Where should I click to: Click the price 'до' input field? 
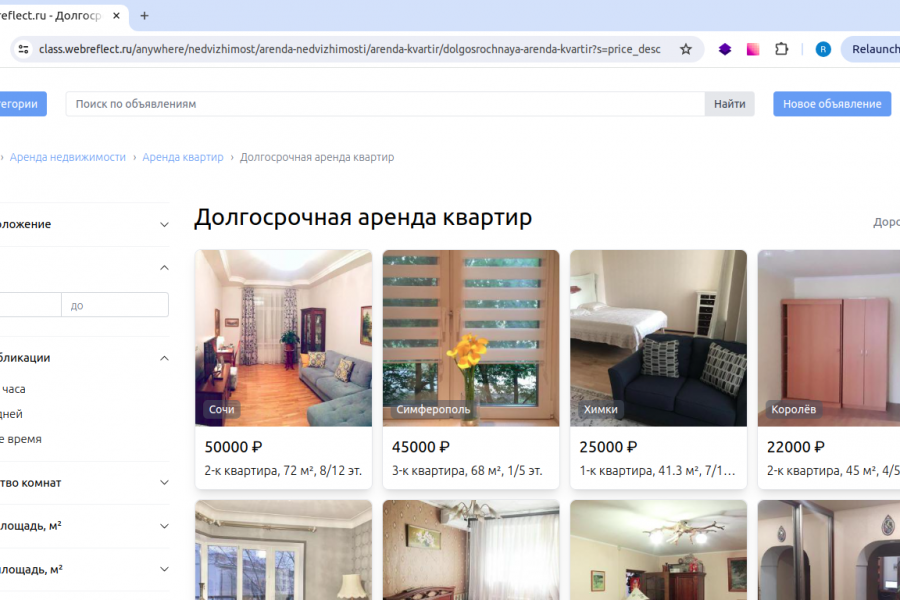[115, 305]
